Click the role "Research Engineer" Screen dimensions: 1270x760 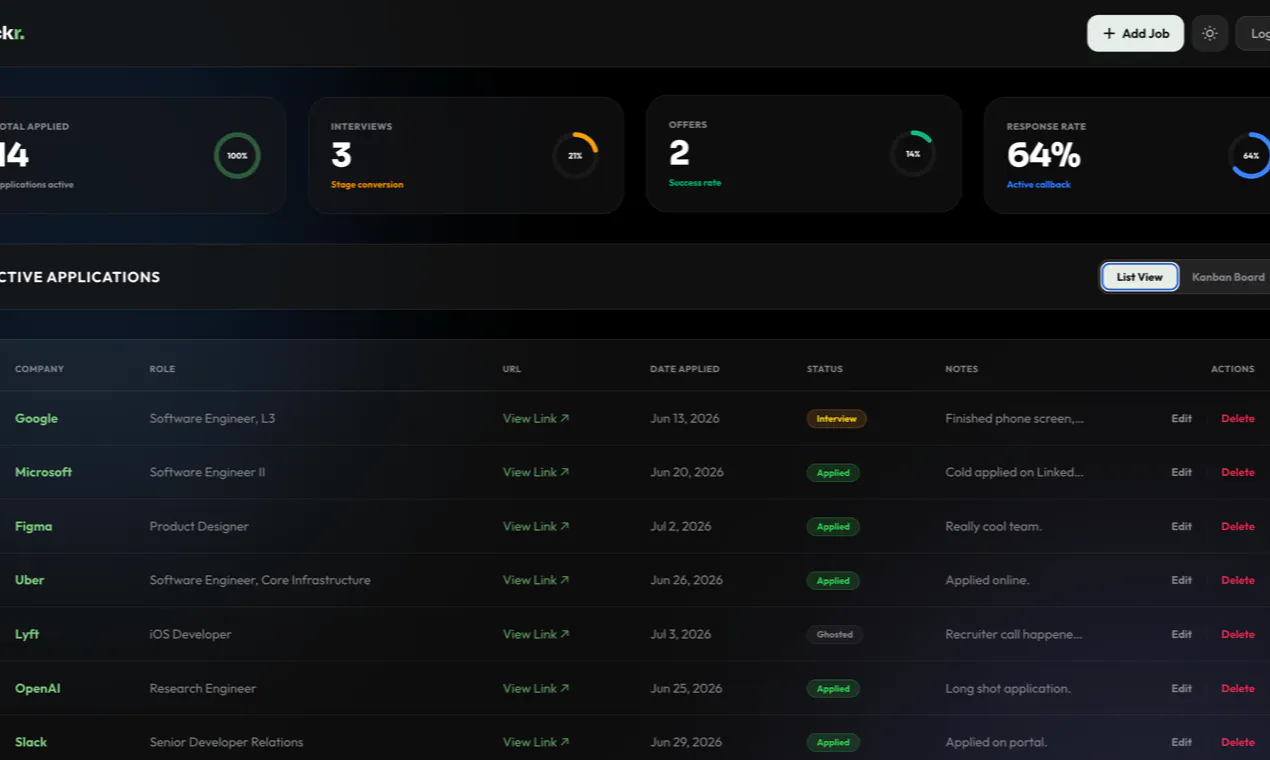[x=203, y=688]
